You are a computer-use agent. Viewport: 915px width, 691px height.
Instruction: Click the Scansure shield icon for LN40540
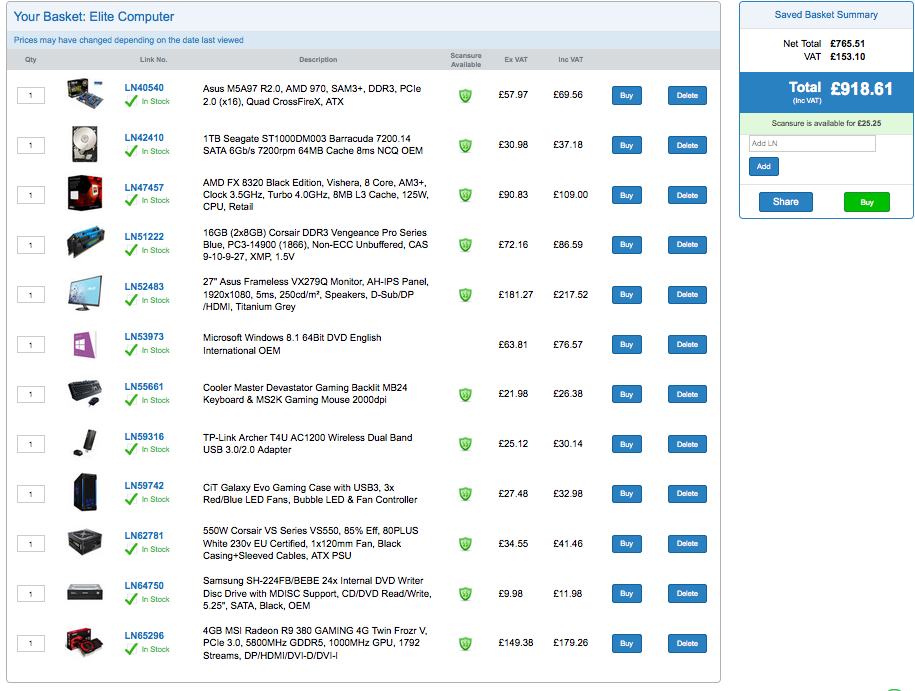[x=465, y=95]
